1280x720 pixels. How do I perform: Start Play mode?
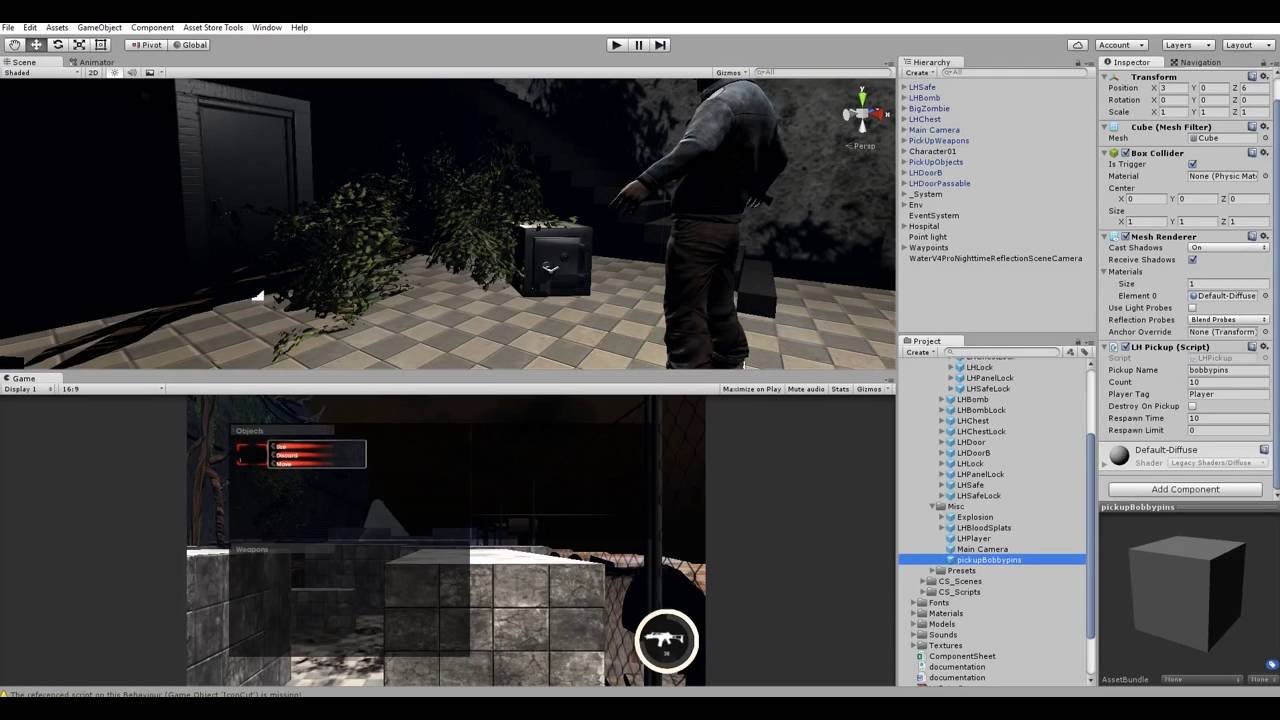(617, 44)
